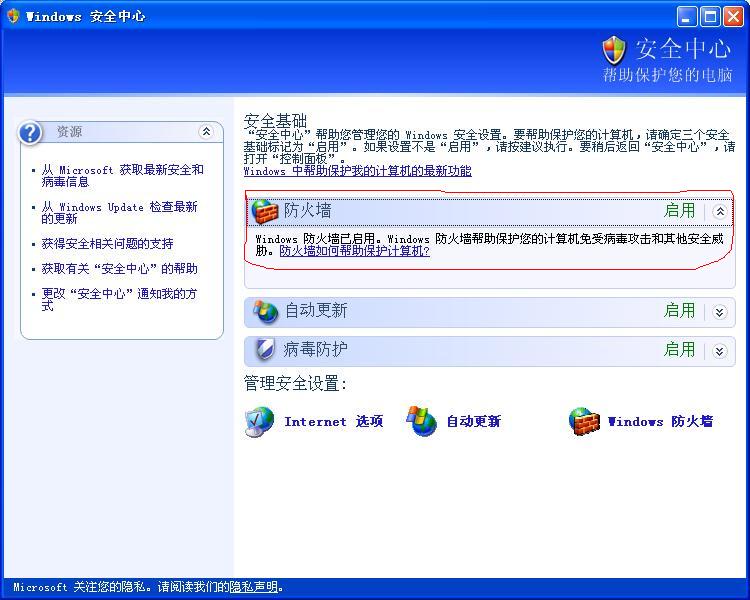The width and height of the screenshot is (750, 600).
Task: Minimize the Windows 安全中心 window
Action: pos(686,17)
